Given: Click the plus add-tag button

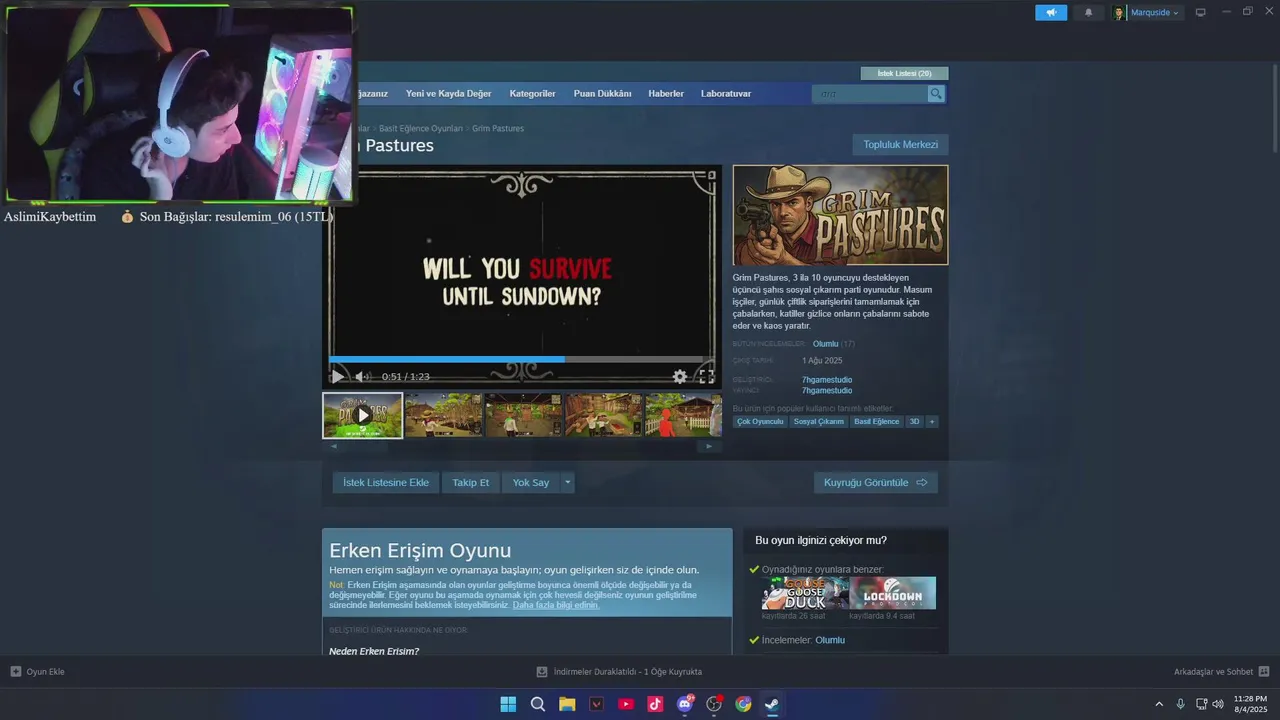Looking at the screenshot, I should [932, 422].
